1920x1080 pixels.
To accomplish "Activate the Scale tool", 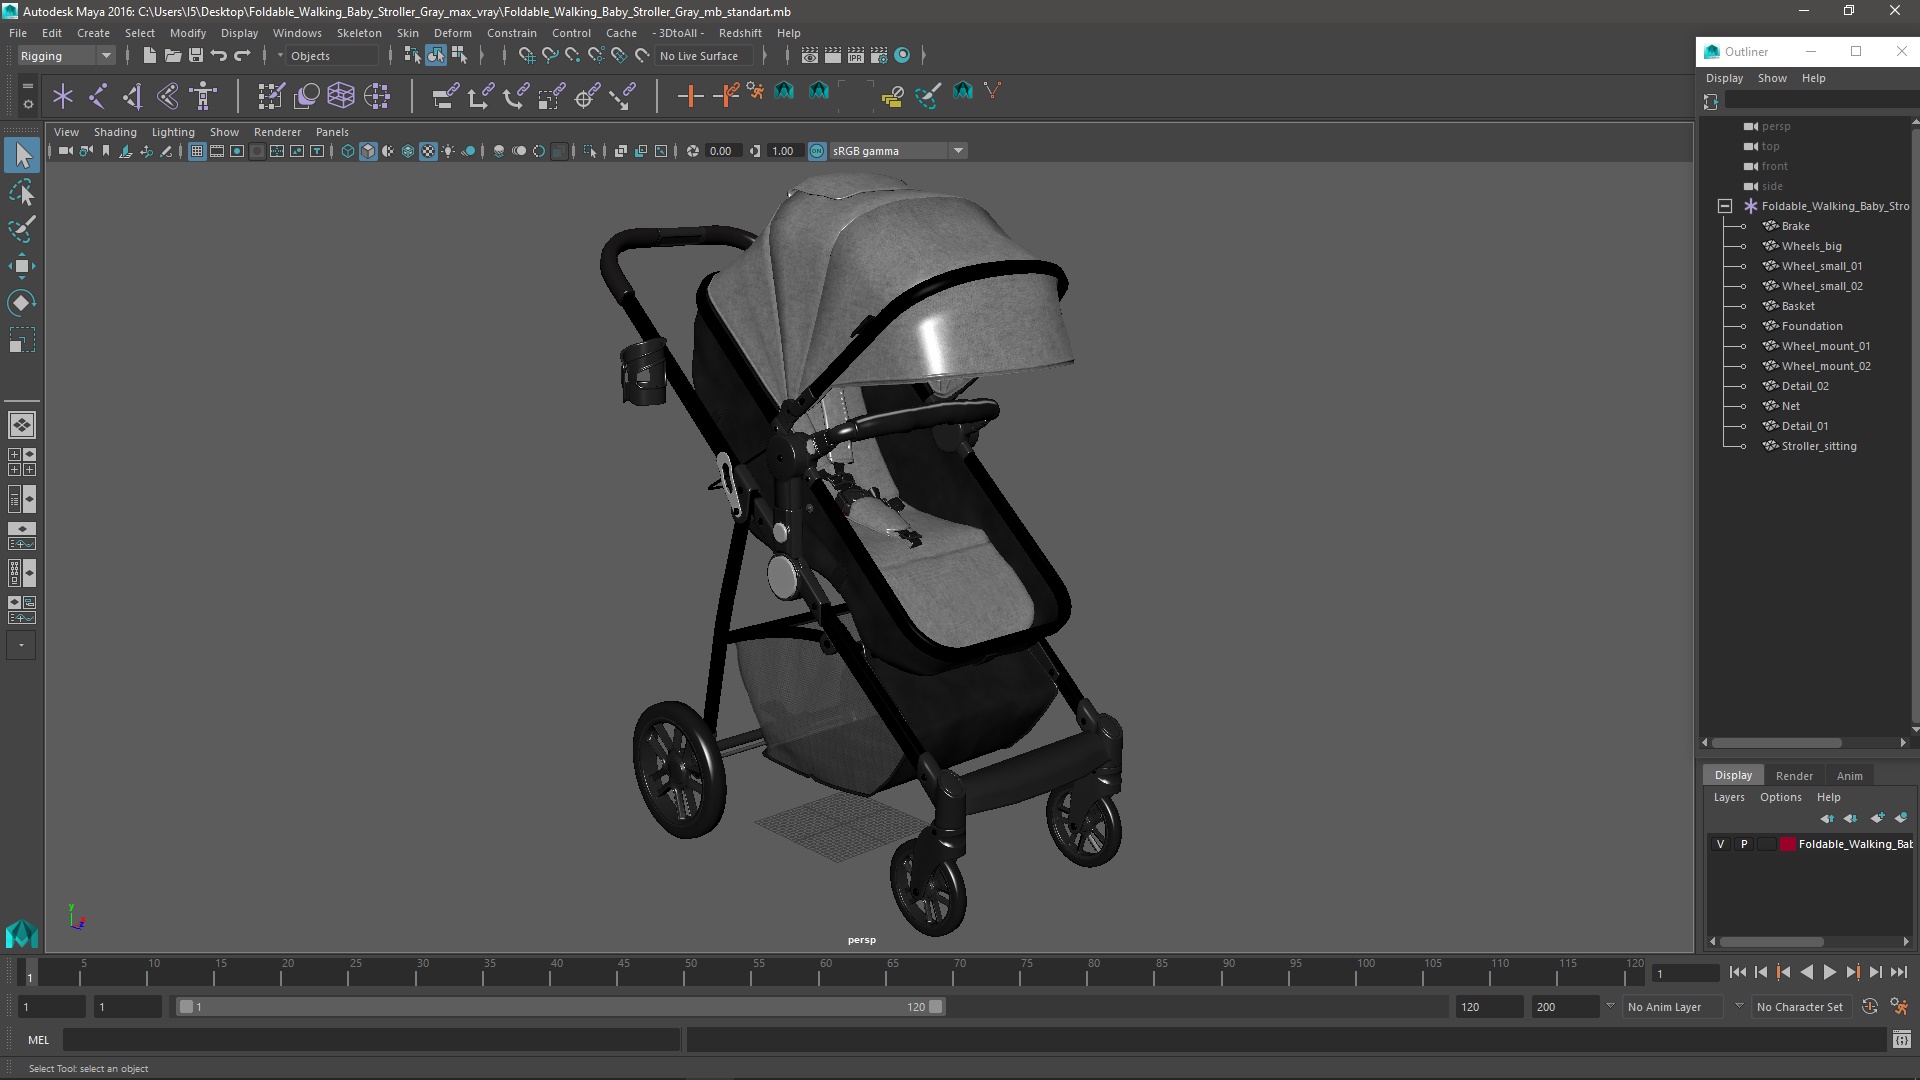I will coord(22,340).
